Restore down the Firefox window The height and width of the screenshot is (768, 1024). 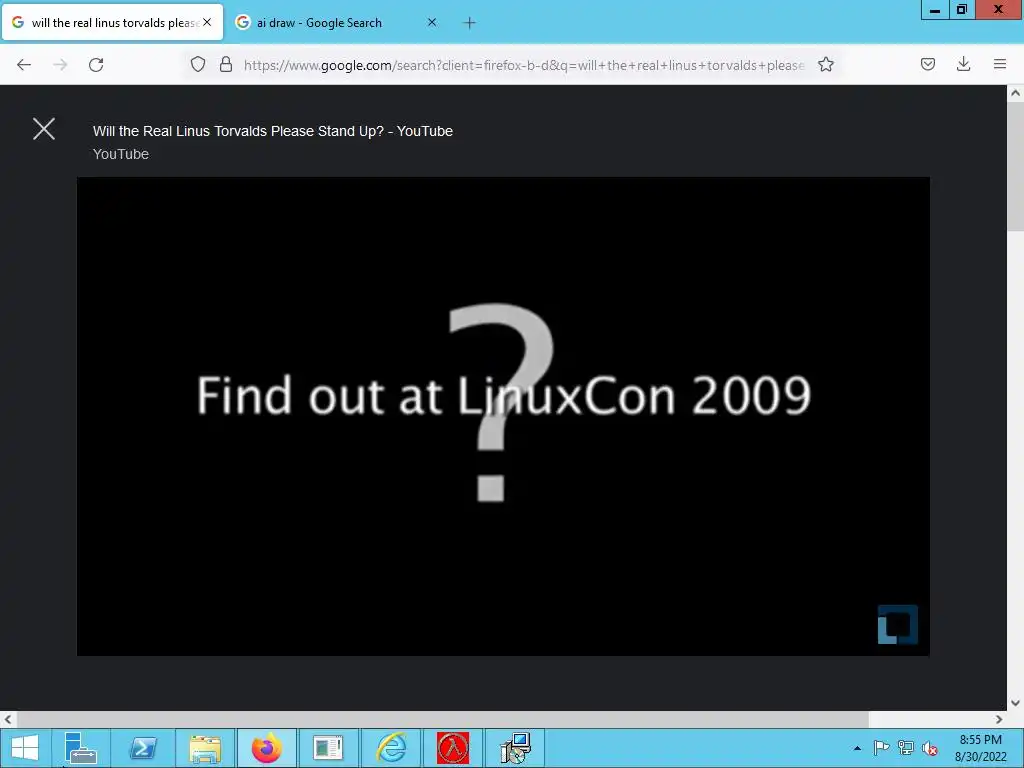coord(961,9)
